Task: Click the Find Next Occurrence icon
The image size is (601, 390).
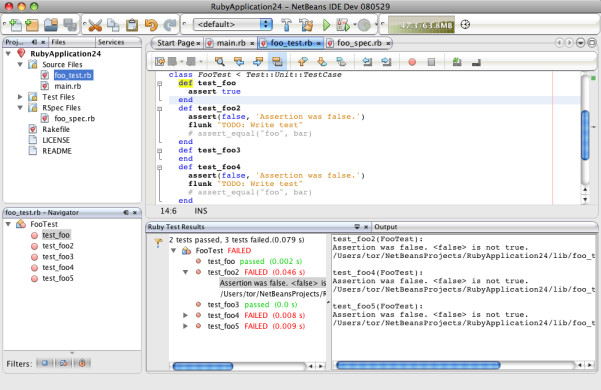Action: tap(258, 62)
